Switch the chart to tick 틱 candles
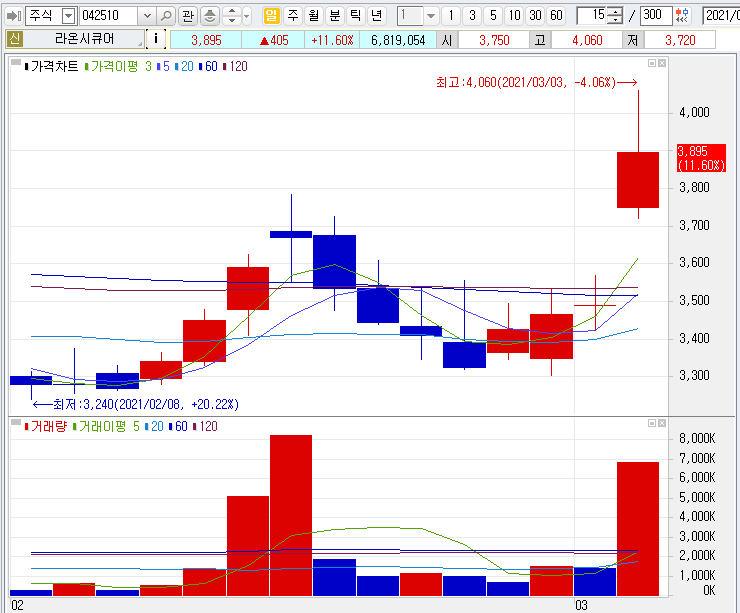This screenshot has width=740, height=613. click(x=355, y=16)
